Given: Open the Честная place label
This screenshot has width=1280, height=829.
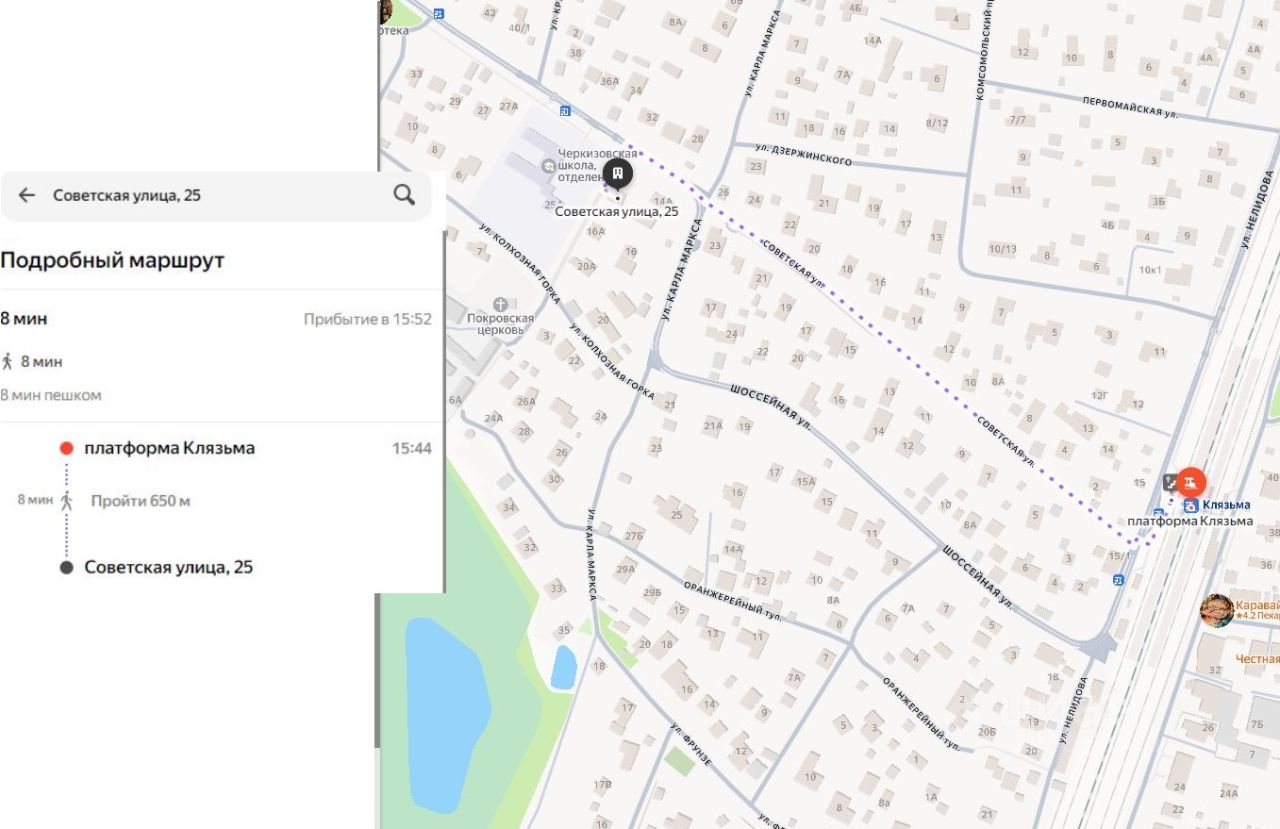Looking at the screenshot, I should pos(1258,659).
